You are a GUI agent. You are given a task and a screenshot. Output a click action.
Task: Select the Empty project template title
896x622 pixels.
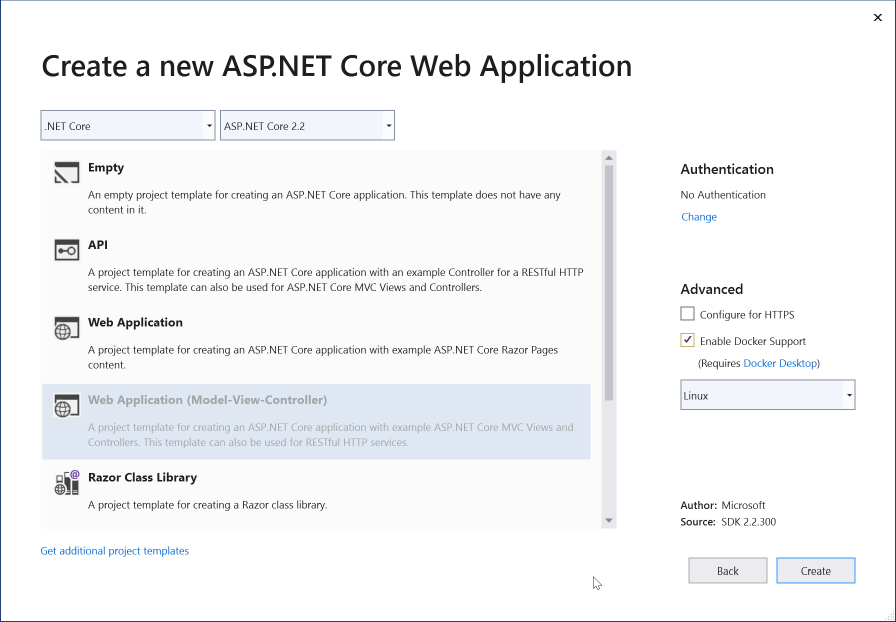pos(106,168)
